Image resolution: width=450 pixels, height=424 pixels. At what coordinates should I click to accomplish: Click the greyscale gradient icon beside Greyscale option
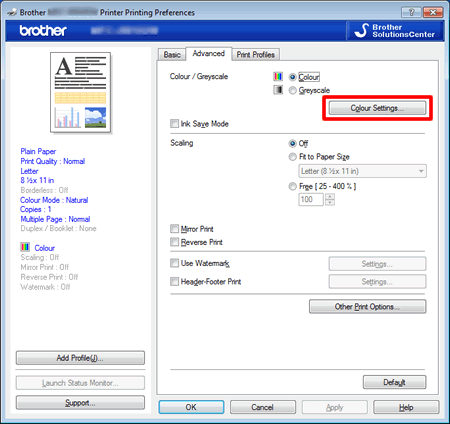coord(278,90)
